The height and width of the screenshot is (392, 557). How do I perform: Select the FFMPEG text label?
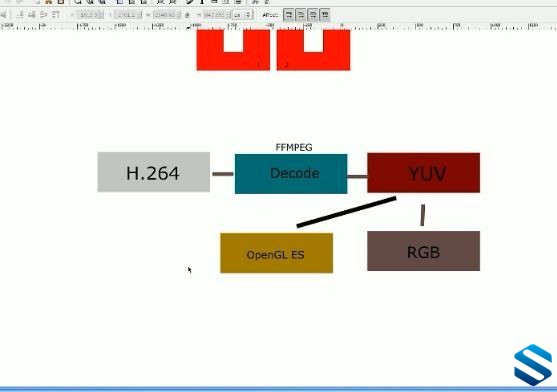(294, 147)
